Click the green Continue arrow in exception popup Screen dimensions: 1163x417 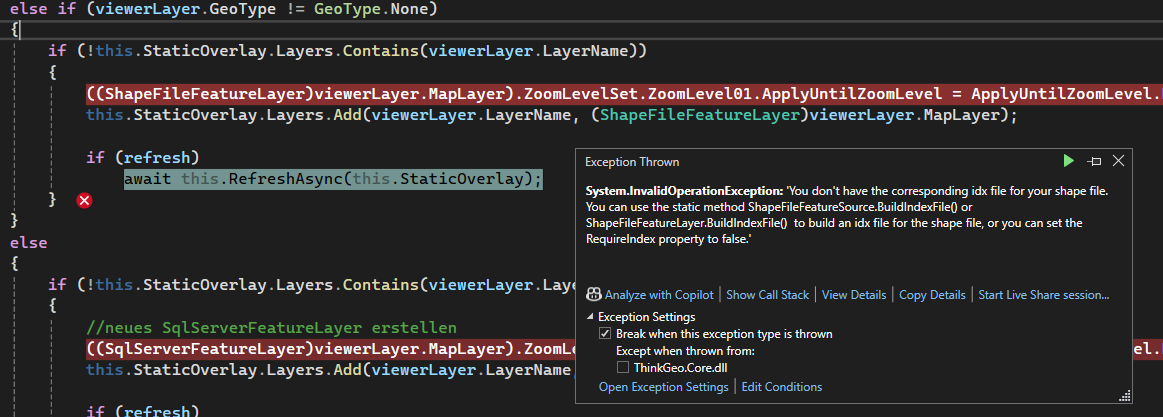coord(1068,161)
